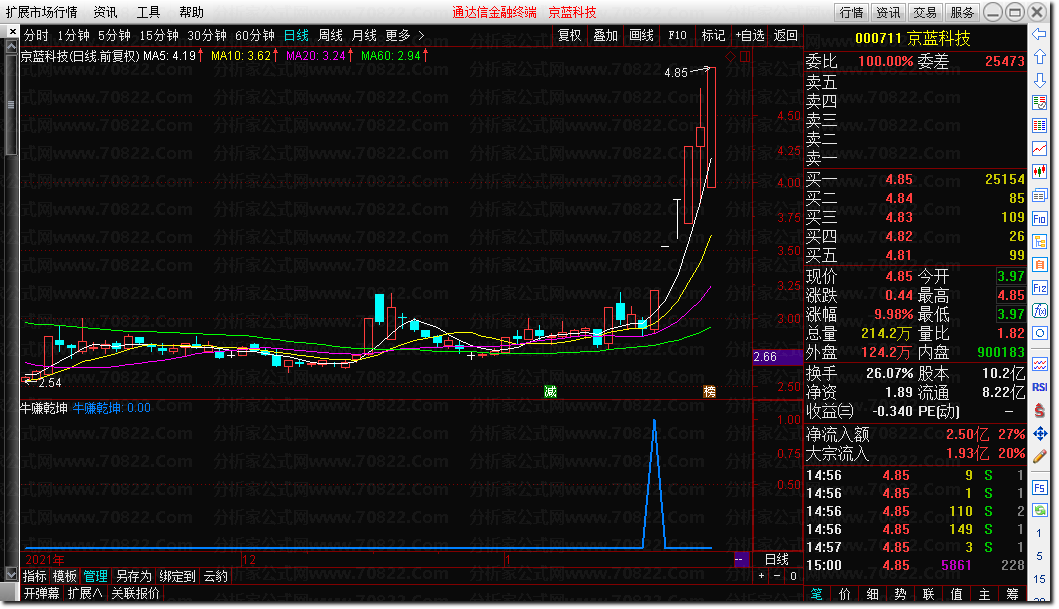Open the stacked windows icon in sidebar

point(1039,195)
